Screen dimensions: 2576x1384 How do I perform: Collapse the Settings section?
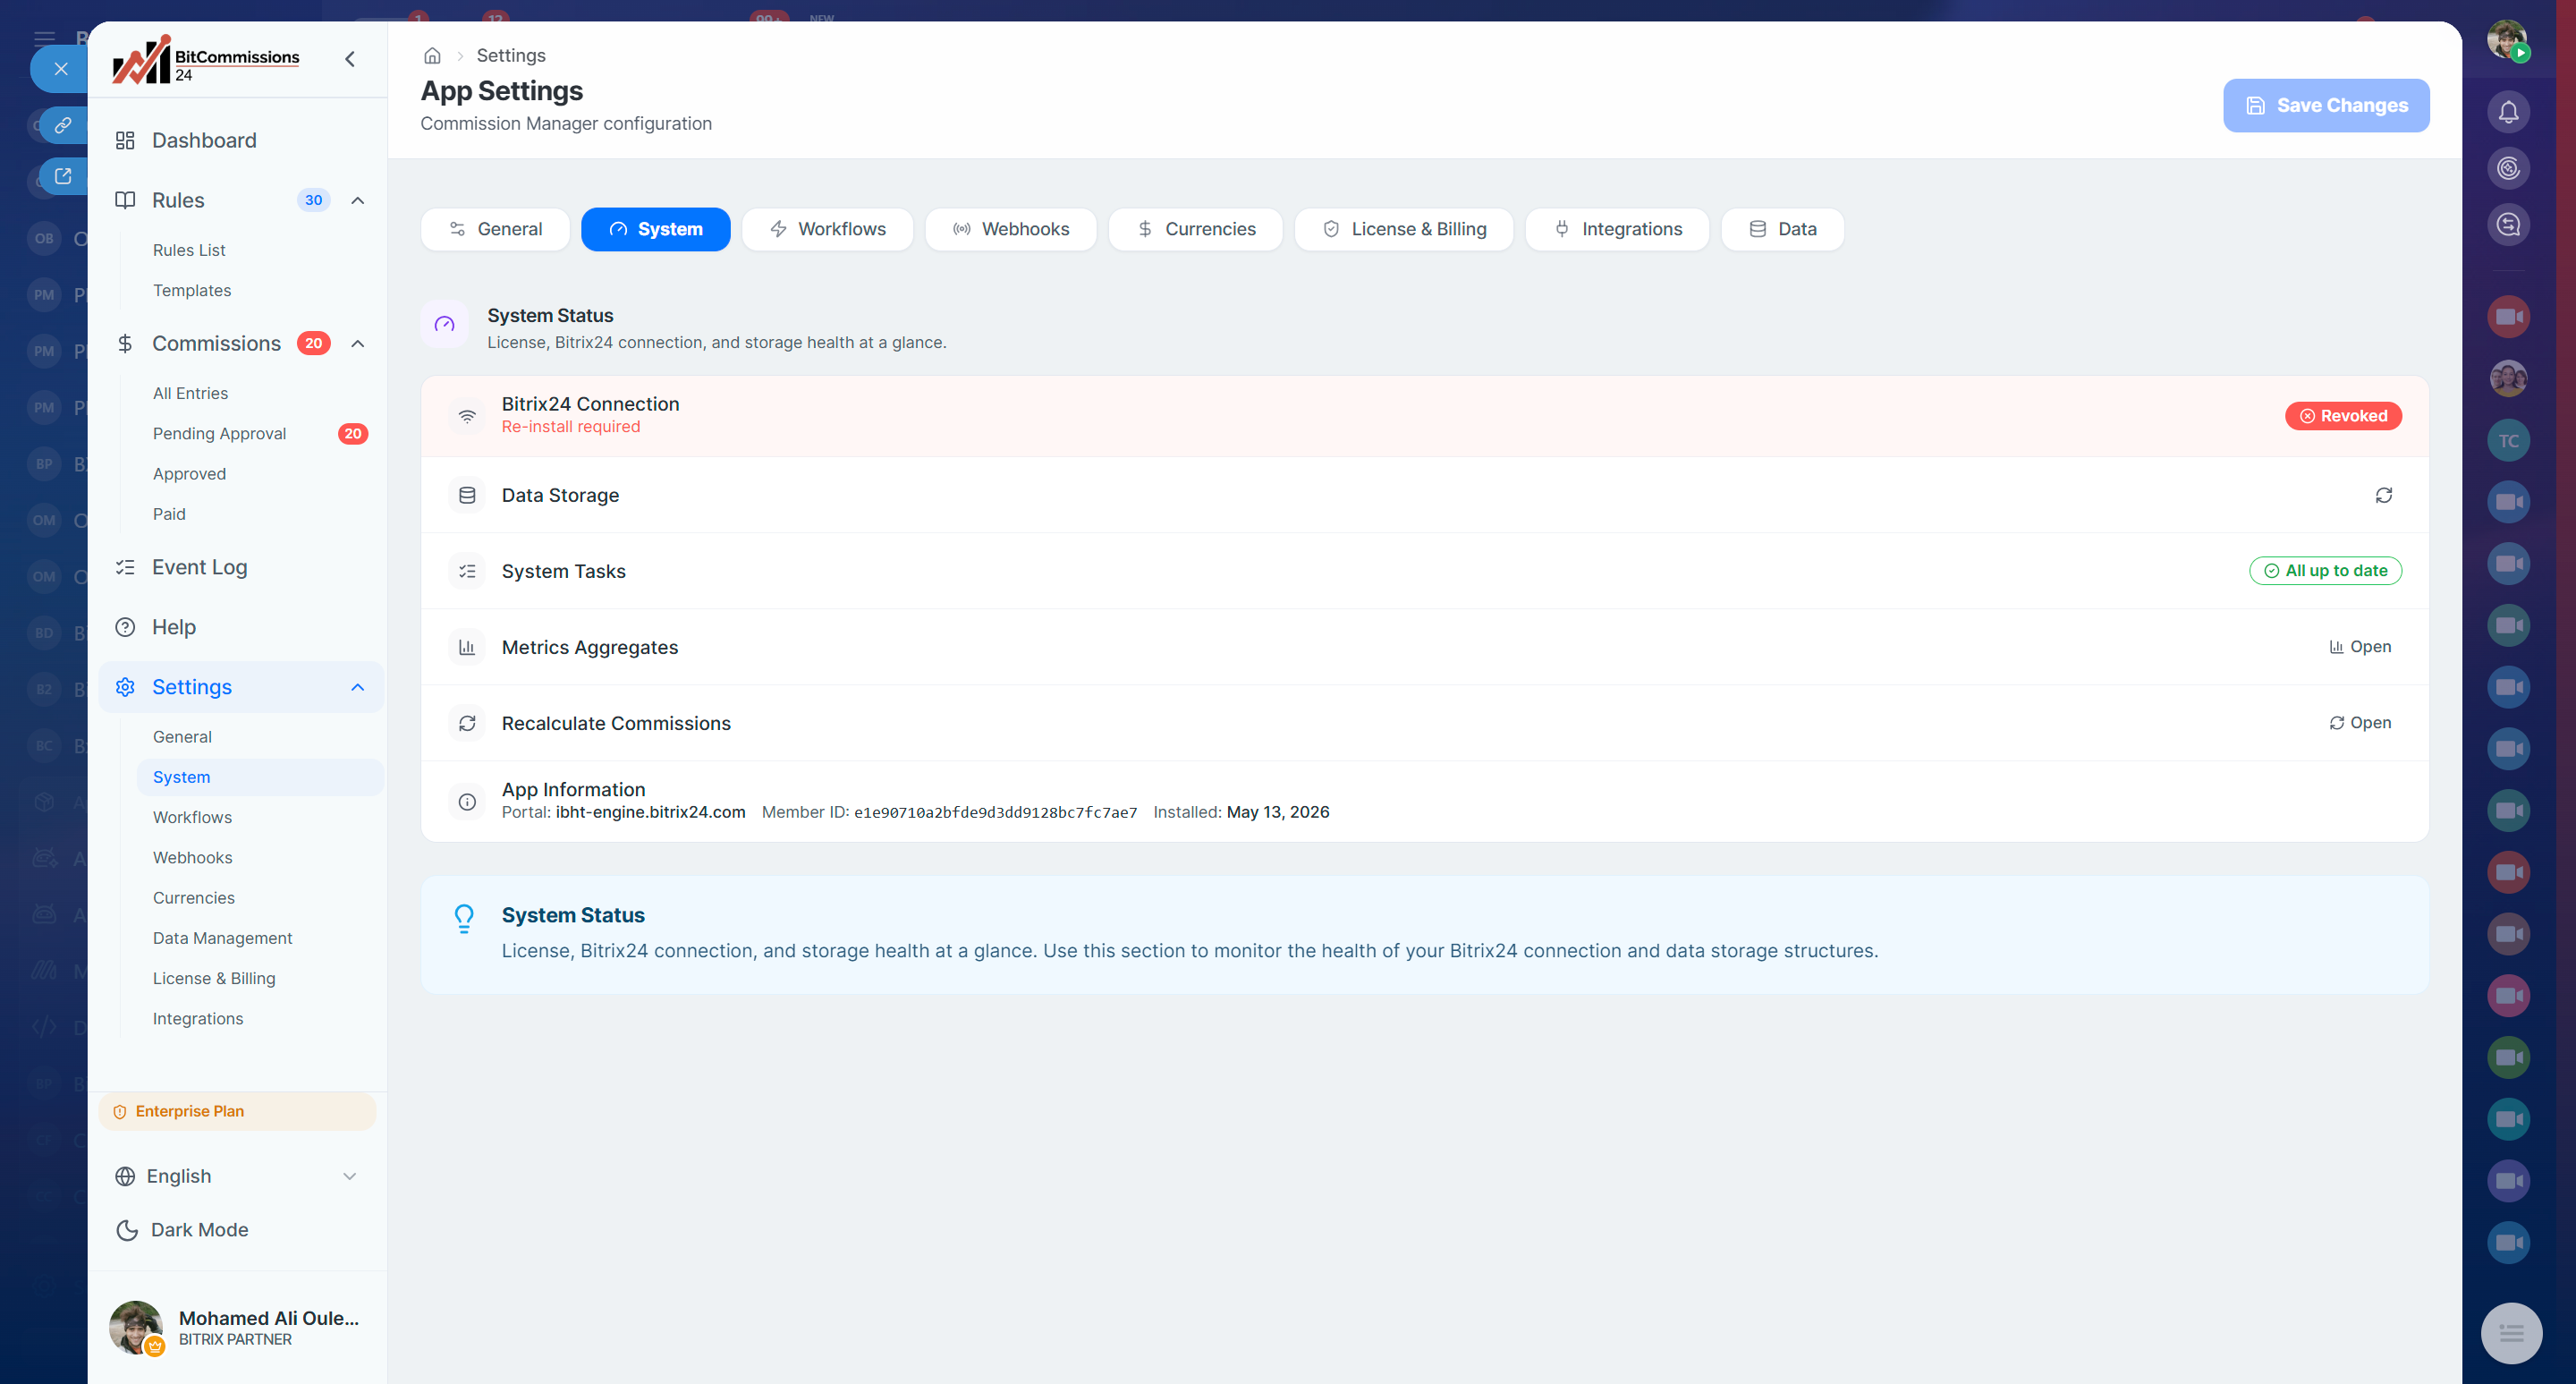click(358, 687)
